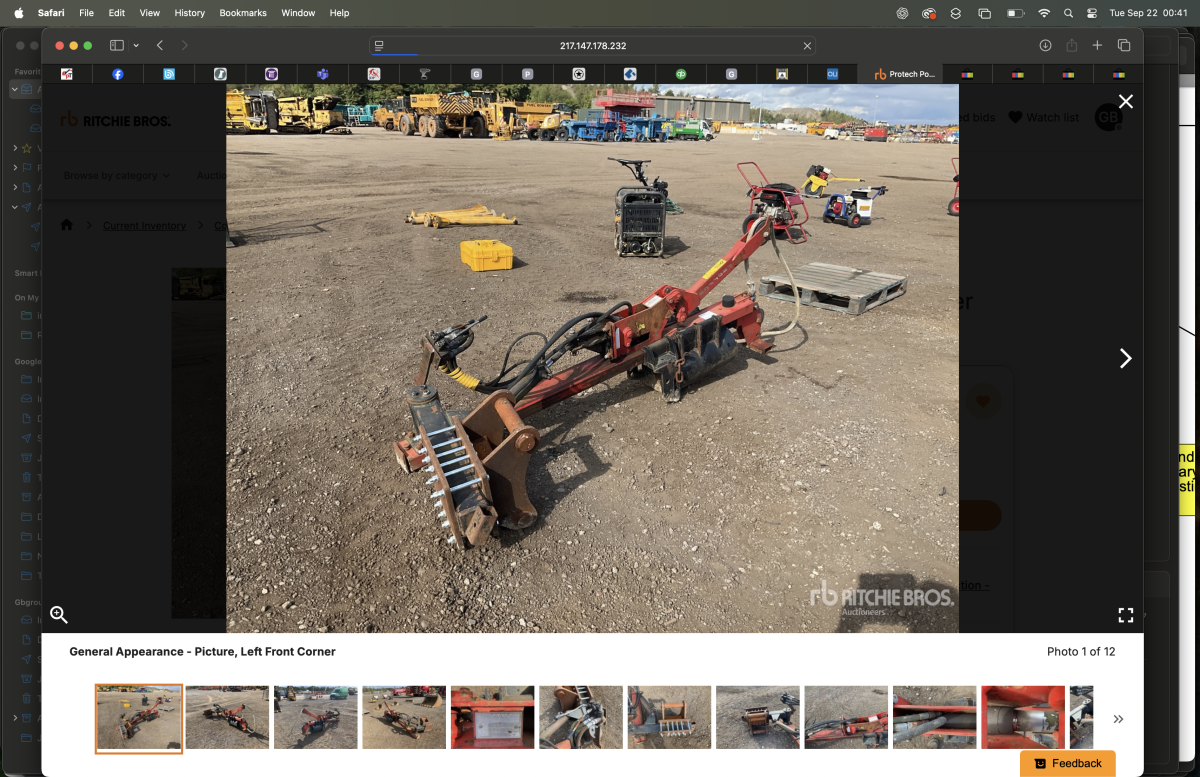The image size is (1200, 777).
Task: Open the Safari History menu
Action: 189,13
